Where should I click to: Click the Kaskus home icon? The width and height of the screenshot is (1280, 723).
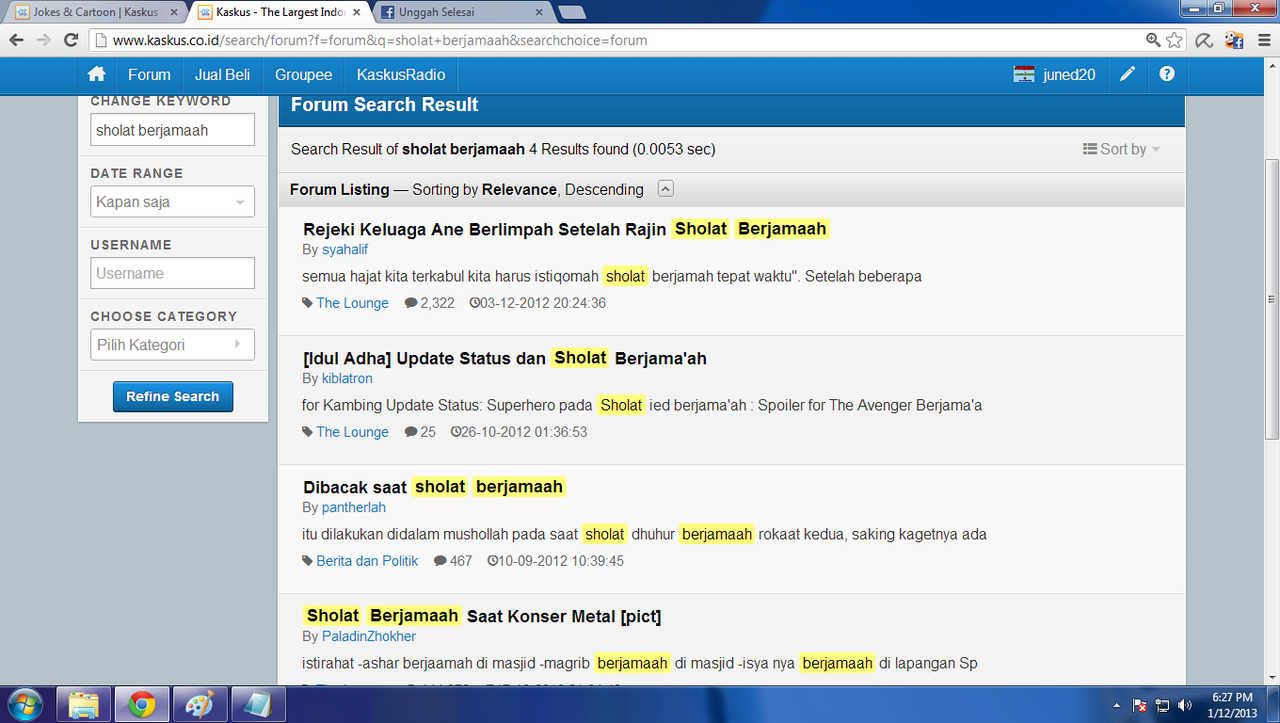click(97, 74)
